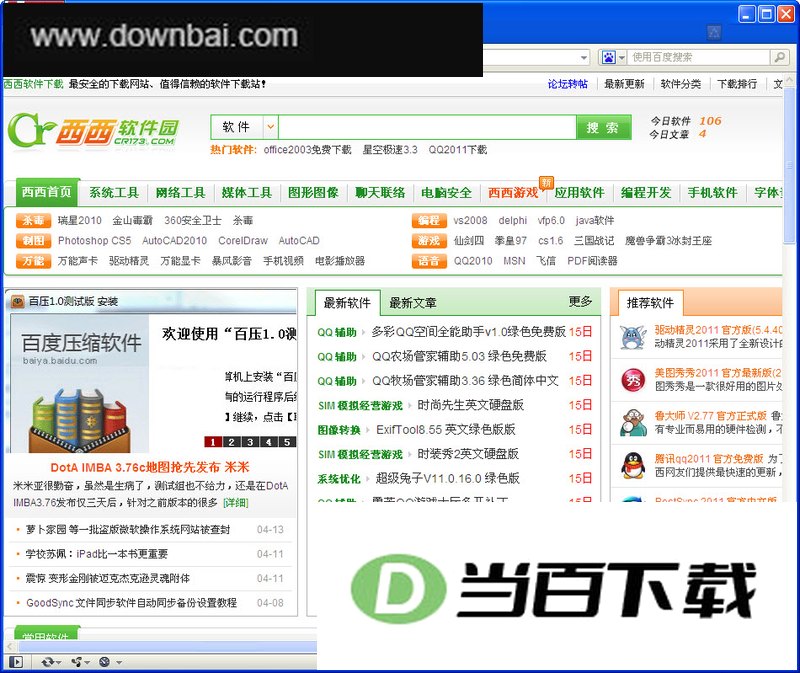Open the Photoshop CS5 link
The width and height of the screenshot is (800, 673).
coord(94,241)
